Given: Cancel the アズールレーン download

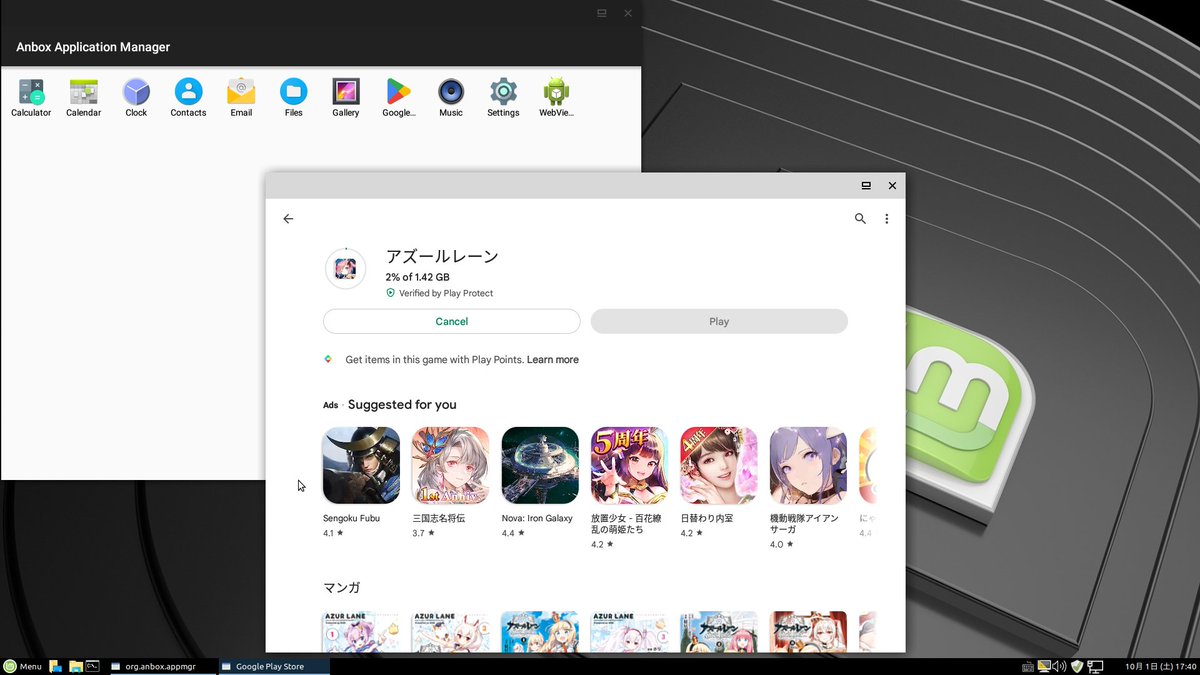Looking at the screenshot, I should tap(452, 321).
